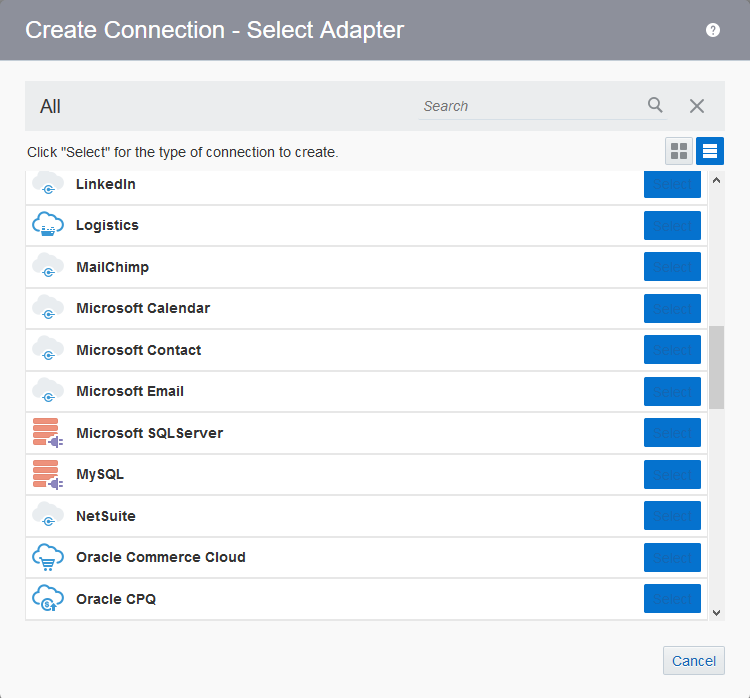Click into the Search field

tap(532, 106)
